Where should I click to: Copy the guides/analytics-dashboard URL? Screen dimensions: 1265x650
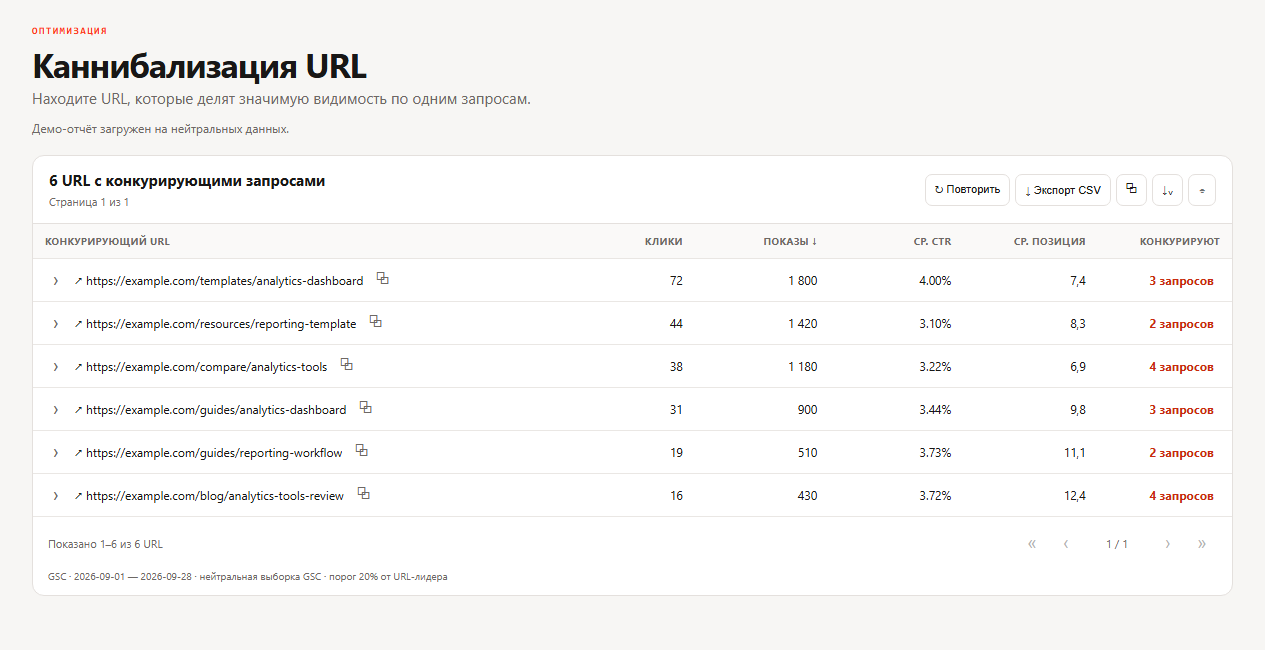pos(366,408)
